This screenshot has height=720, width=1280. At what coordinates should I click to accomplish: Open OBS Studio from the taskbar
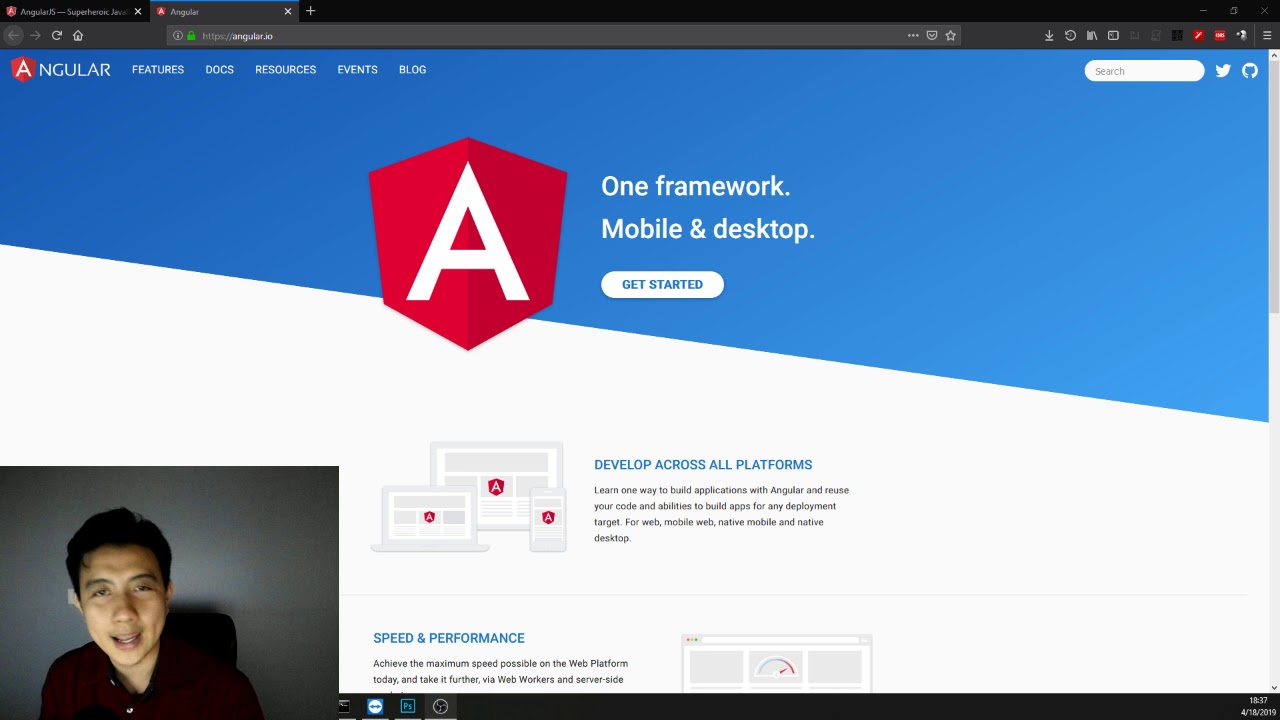440,706
